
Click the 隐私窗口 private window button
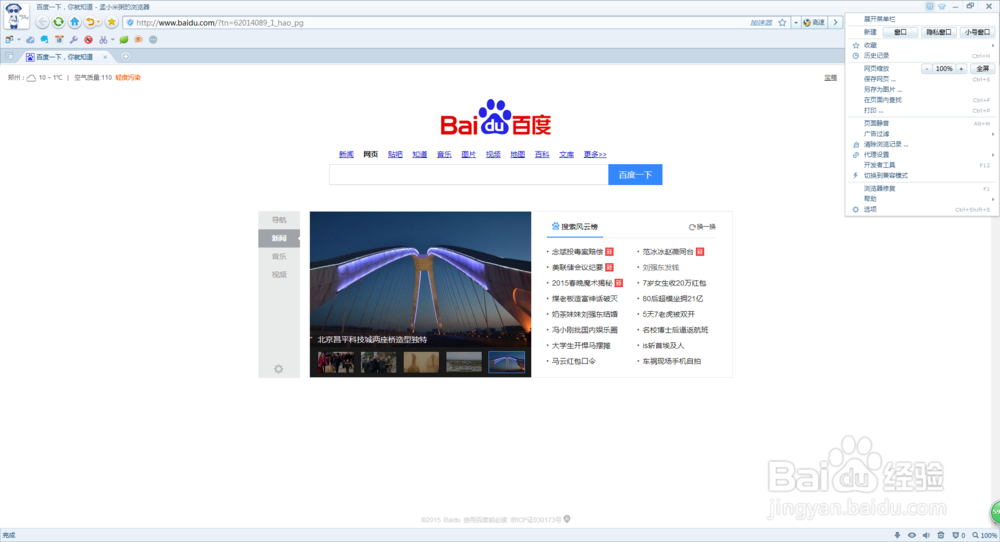click(938, 32)
